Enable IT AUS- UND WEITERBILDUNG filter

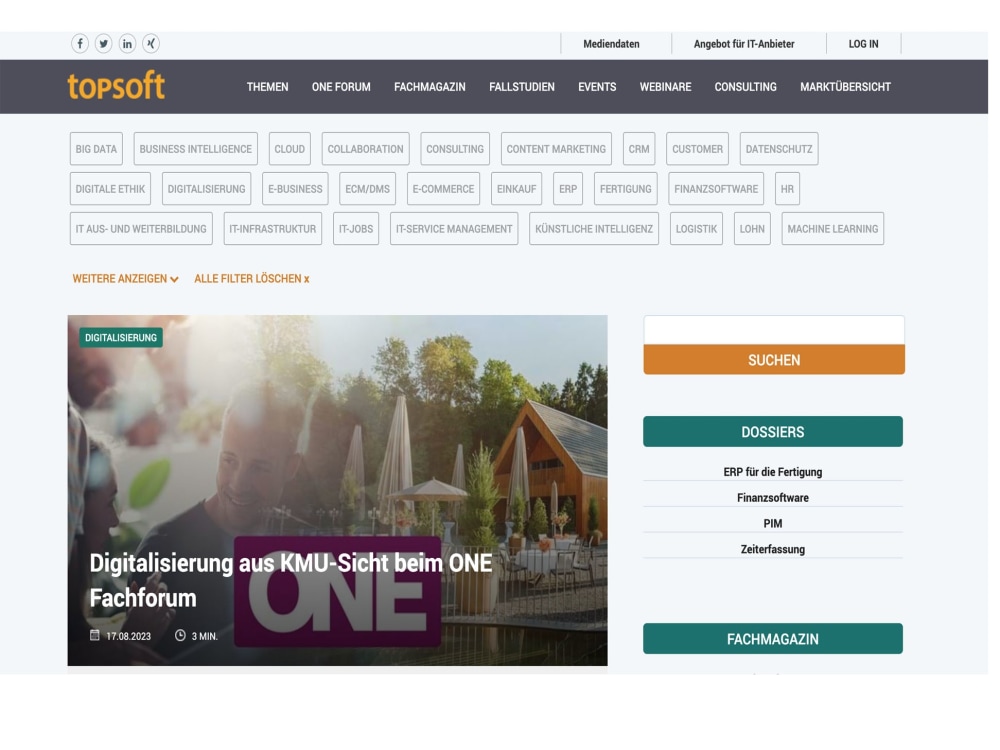(141, 228)
